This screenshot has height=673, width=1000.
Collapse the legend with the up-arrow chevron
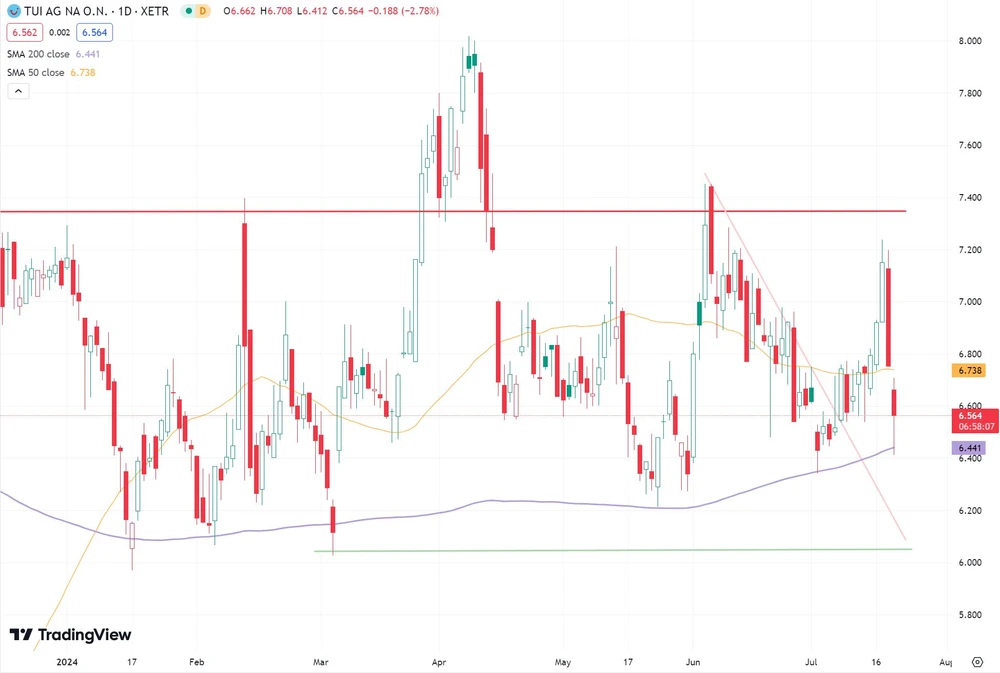point(17,90)
